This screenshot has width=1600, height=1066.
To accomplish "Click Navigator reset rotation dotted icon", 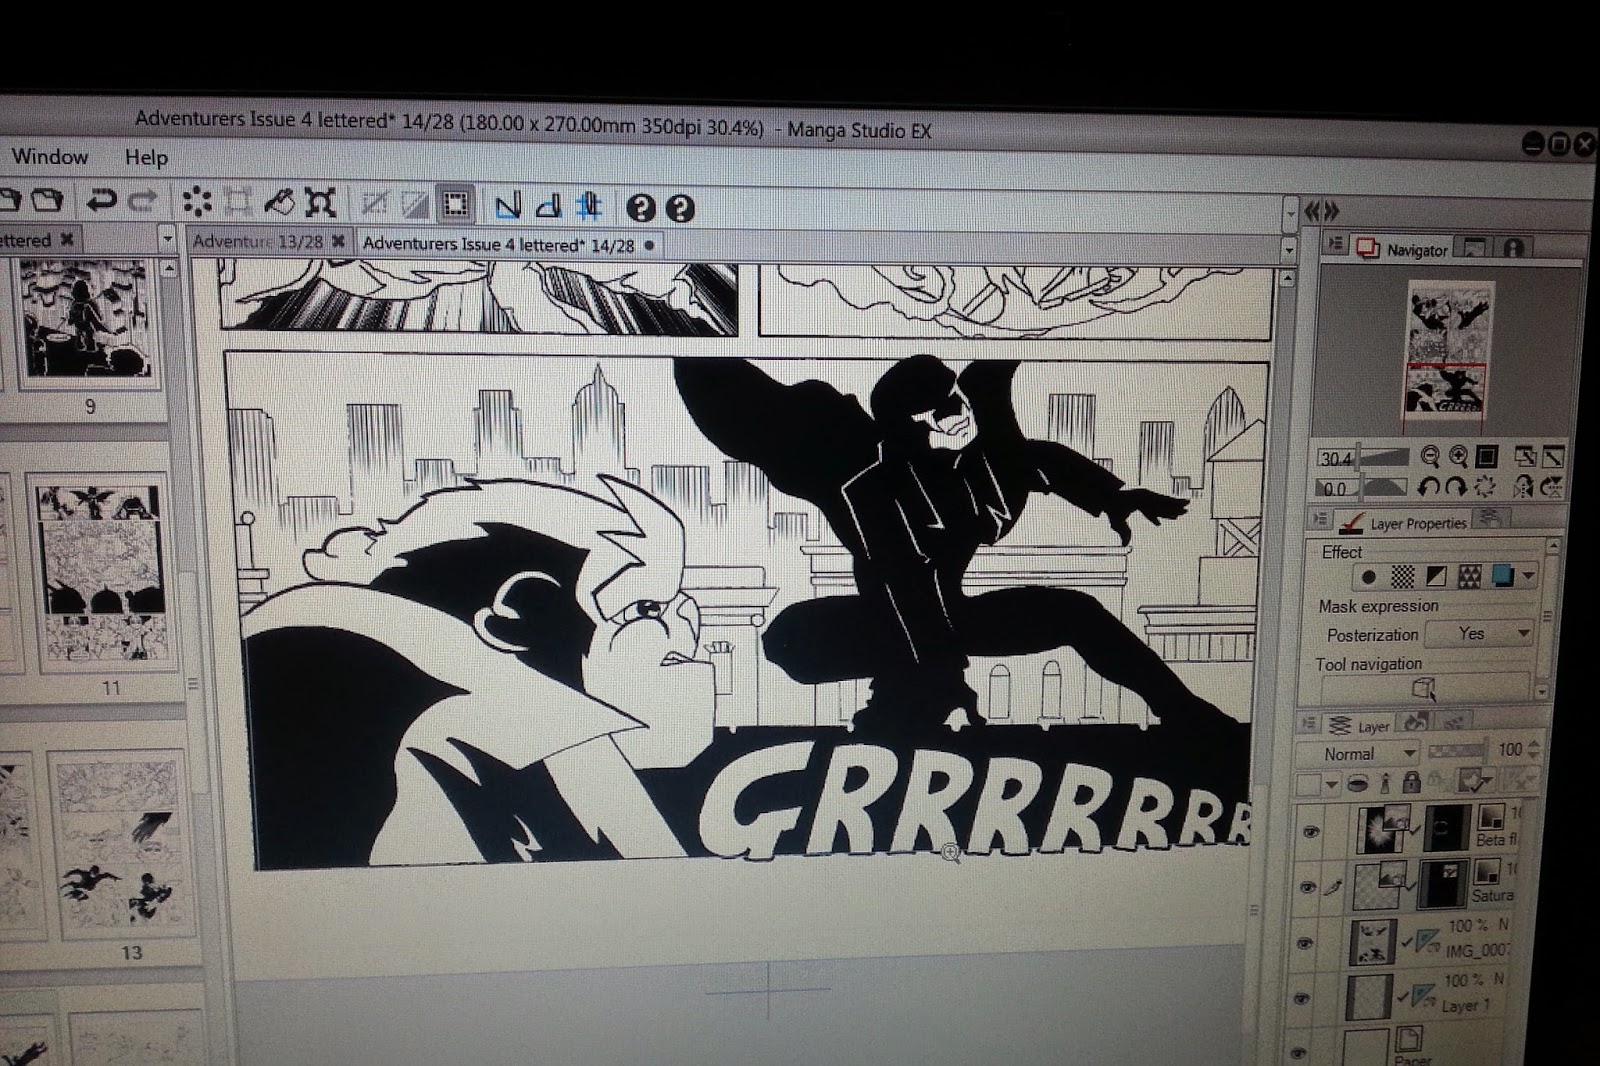I will [x=1486, y=487].
